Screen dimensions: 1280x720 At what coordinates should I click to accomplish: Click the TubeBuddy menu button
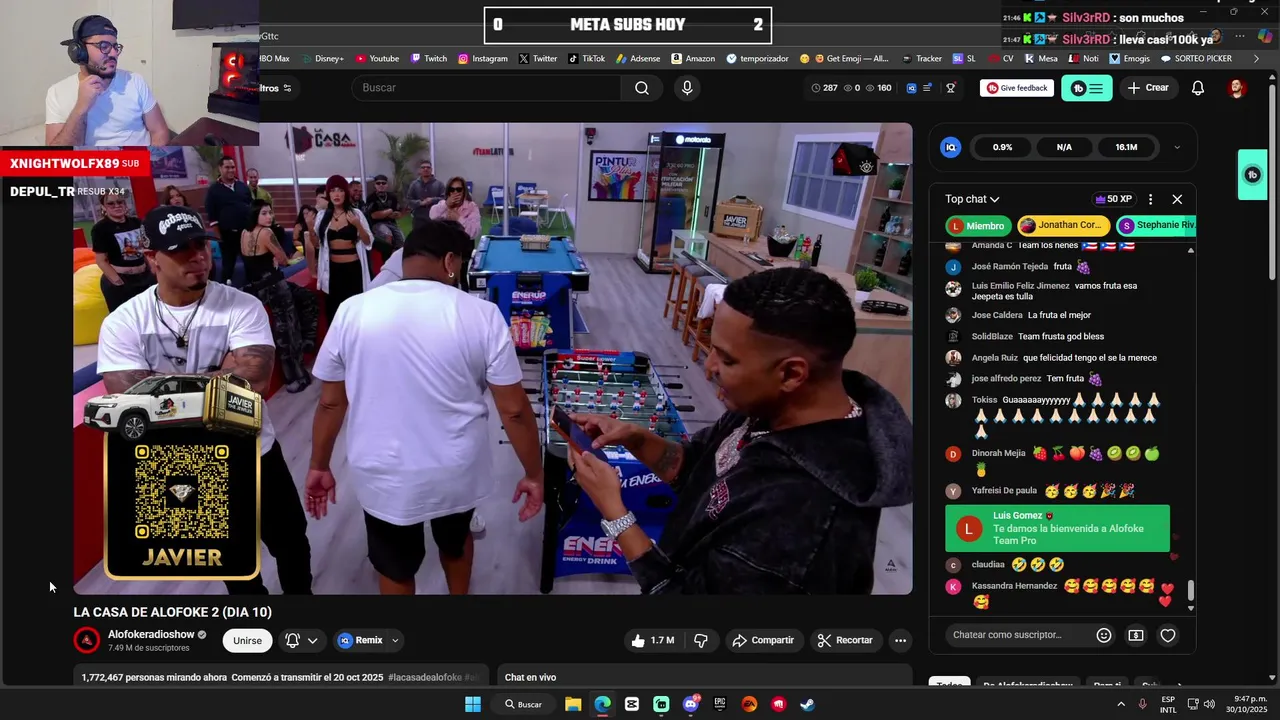click(1087, 88)
